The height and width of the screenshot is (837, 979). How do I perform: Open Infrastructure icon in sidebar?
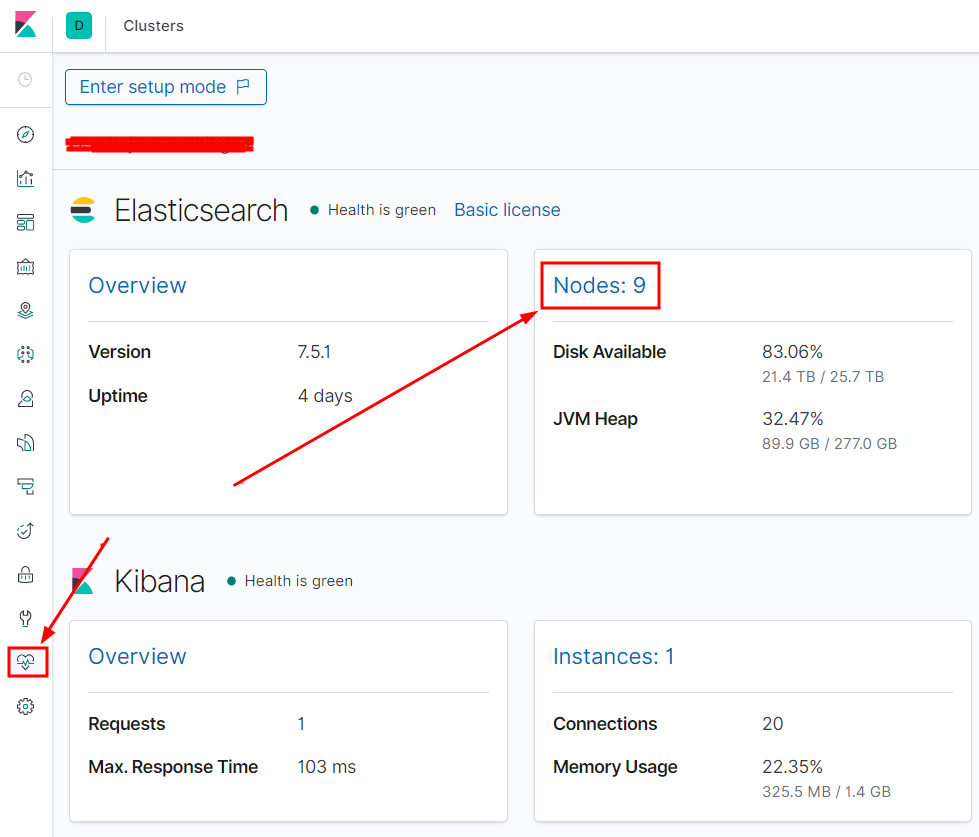(x=25, y=399)
